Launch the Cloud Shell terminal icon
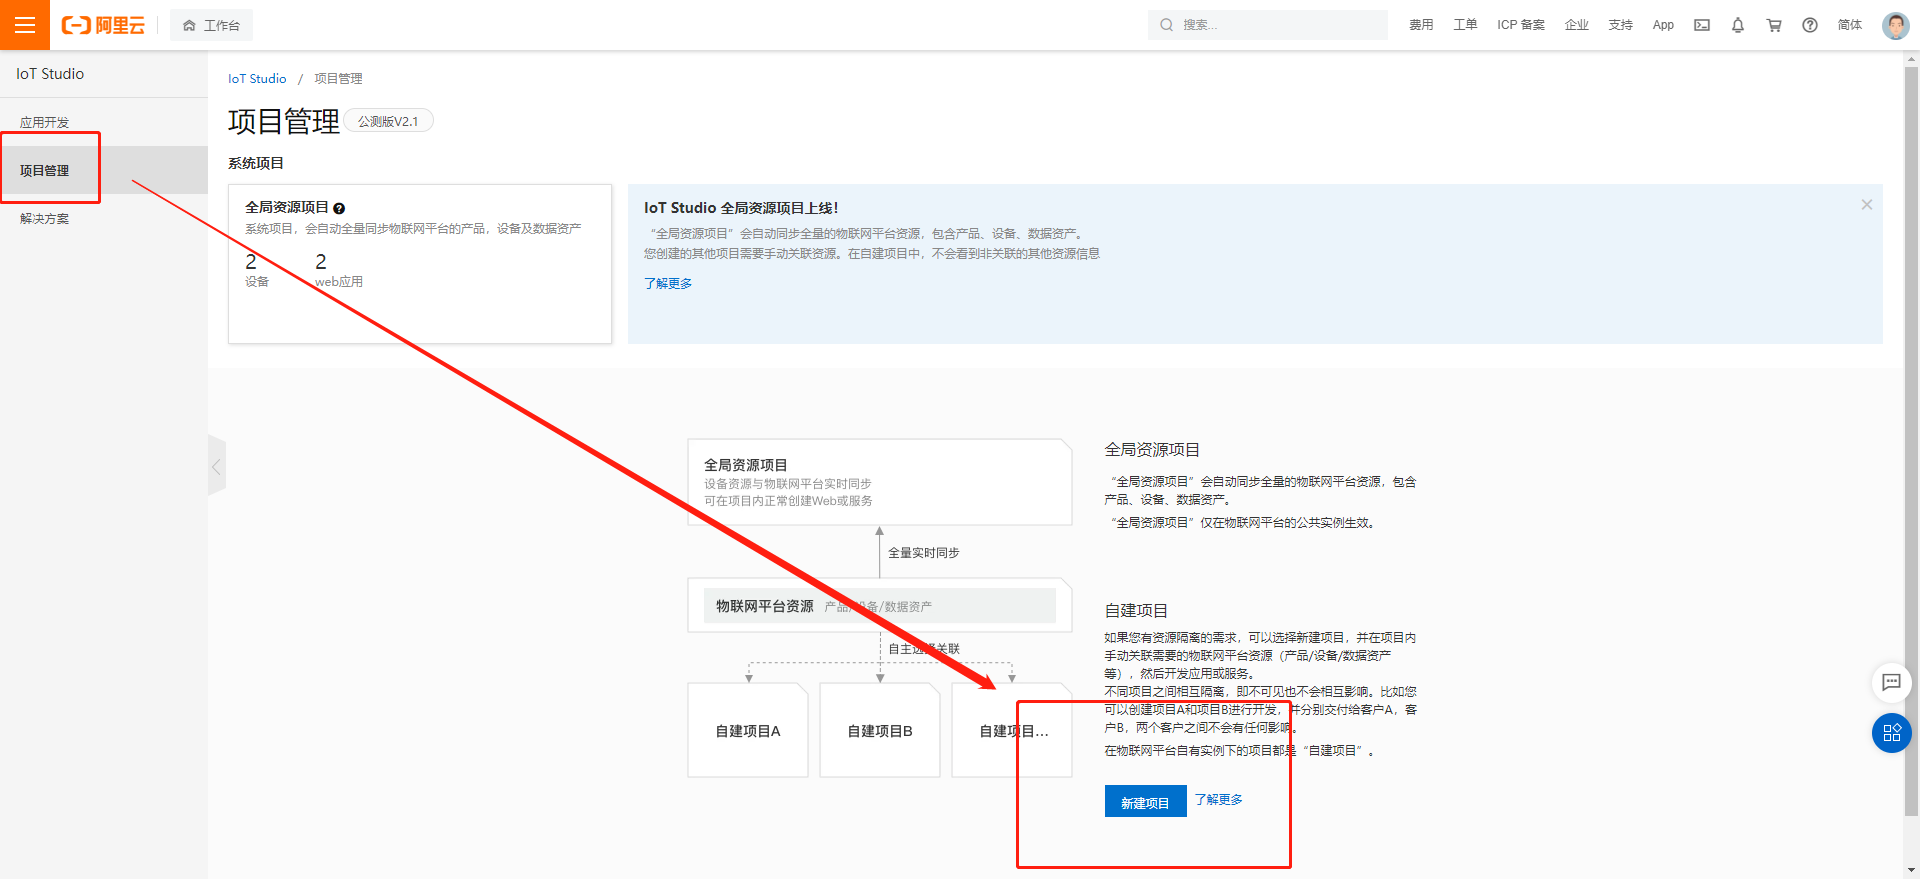The image size is (1920, 881). click(1702, 25)
